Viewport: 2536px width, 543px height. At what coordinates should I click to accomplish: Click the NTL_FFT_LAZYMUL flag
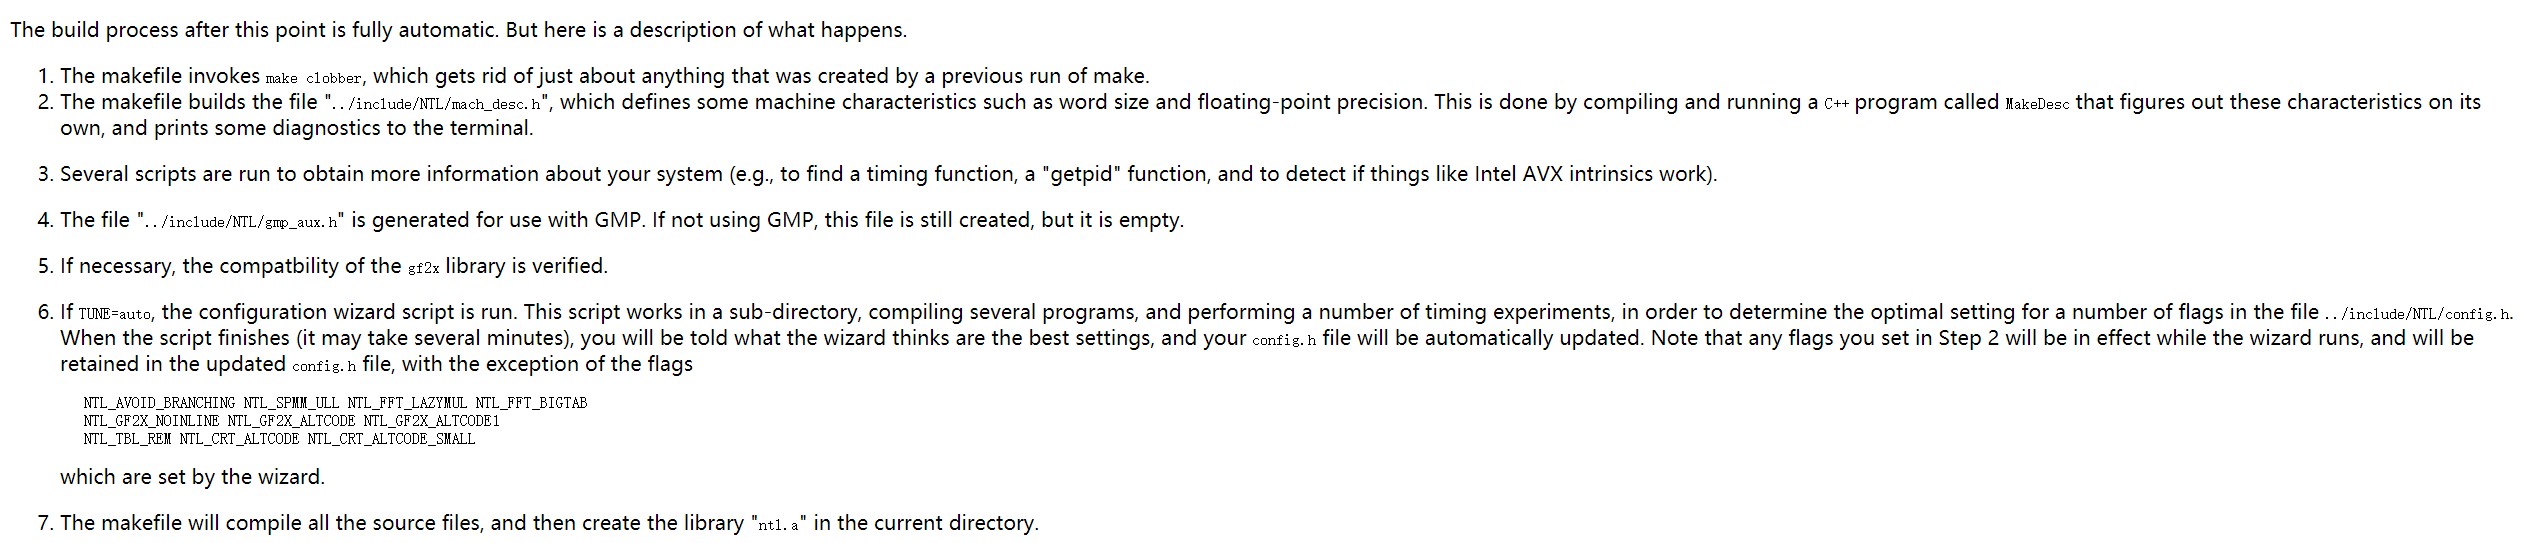[407, 403]
